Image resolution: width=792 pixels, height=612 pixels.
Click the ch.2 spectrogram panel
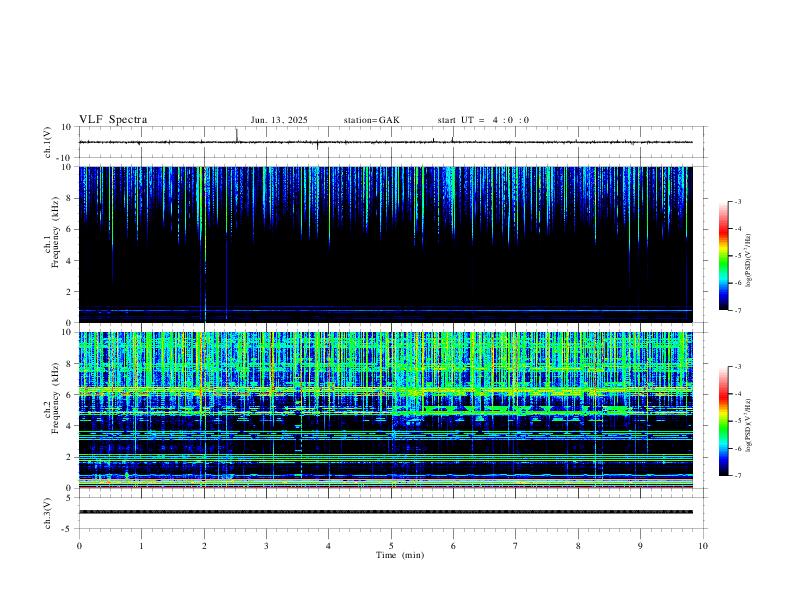click(385, 410)
